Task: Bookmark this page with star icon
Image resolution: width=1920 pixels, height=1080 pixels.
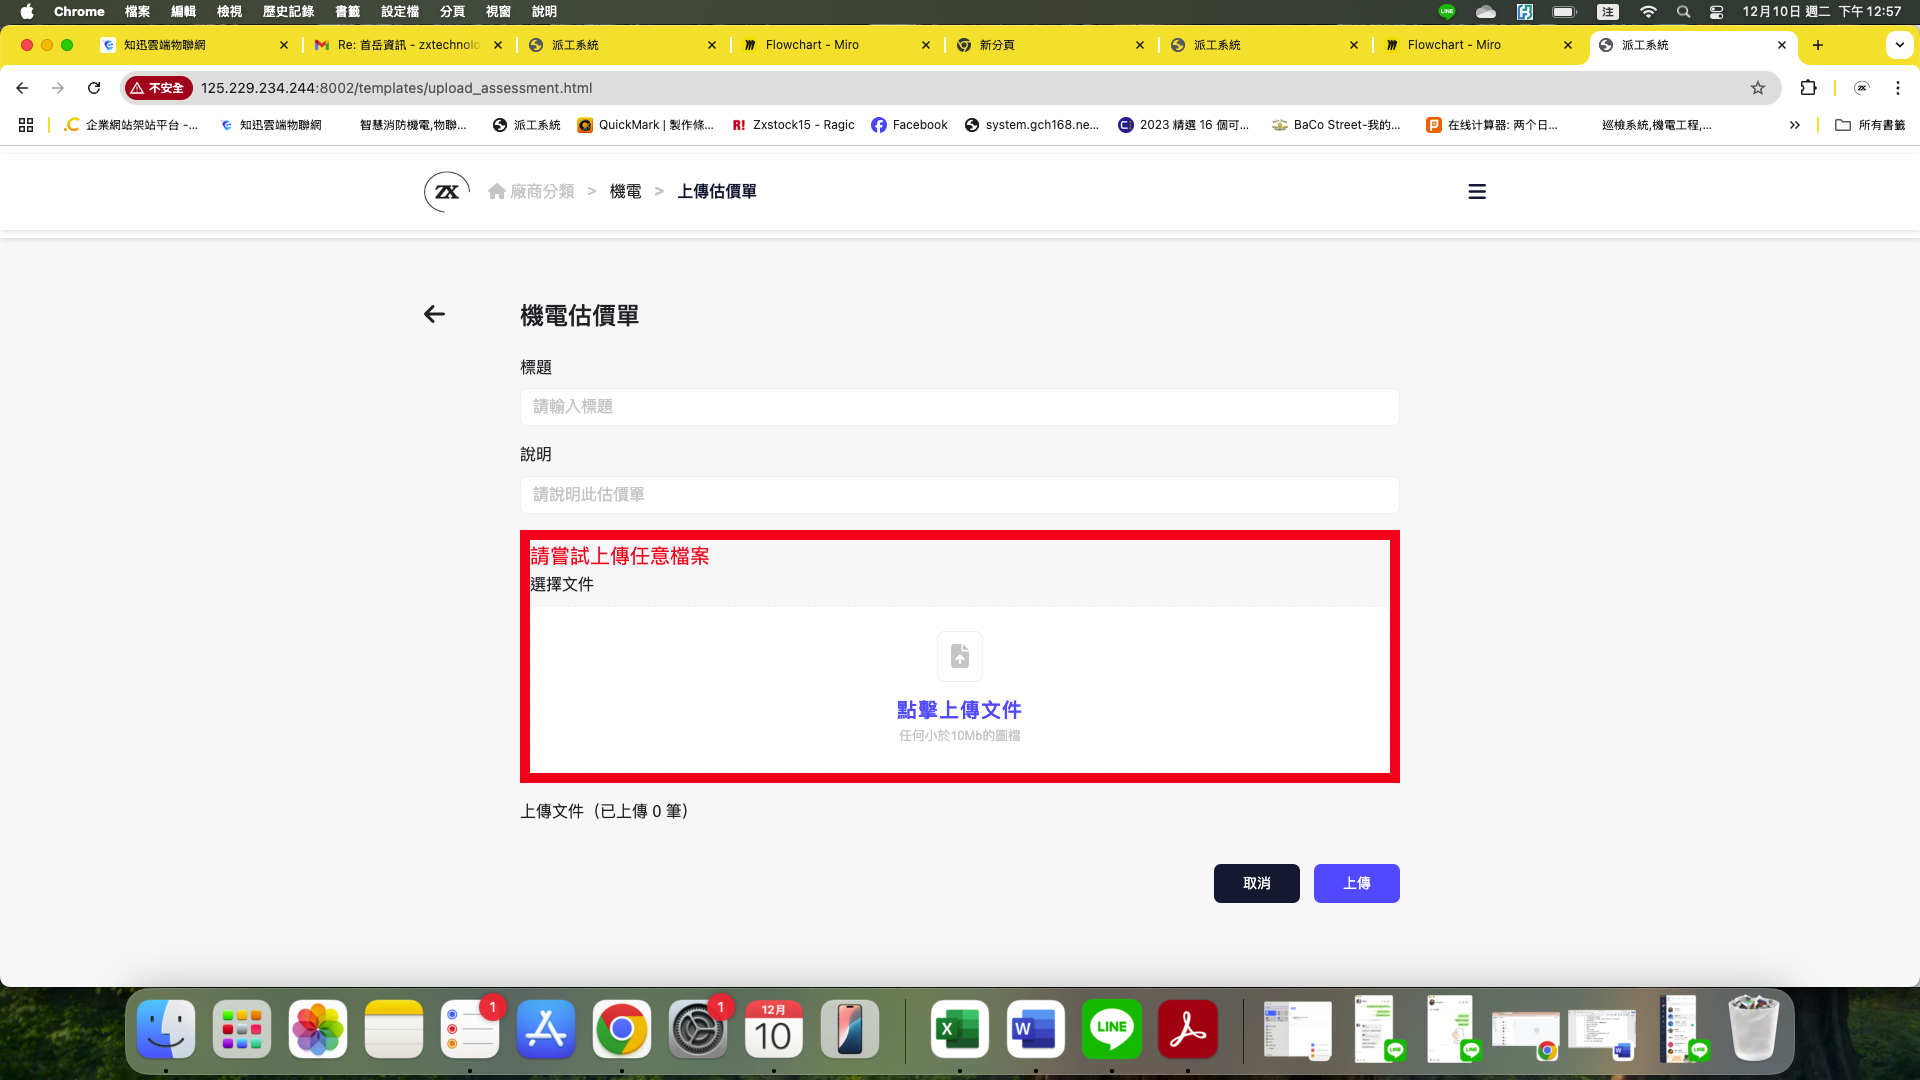Action: [1758, 88]
